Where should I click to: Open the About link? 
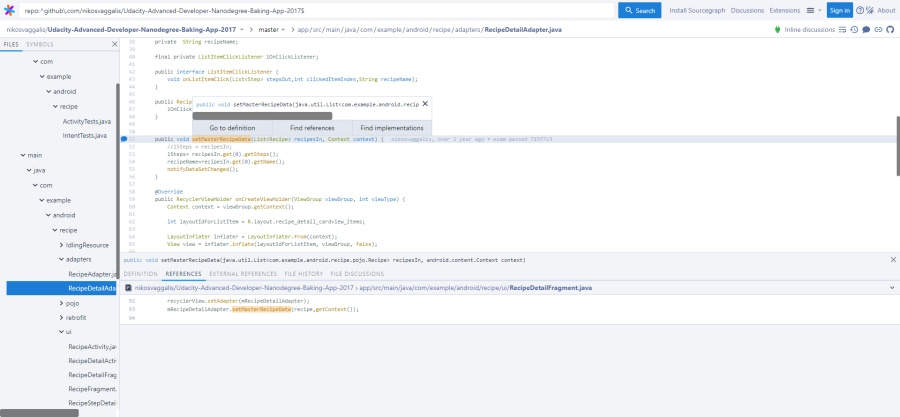pyautogui.click(x=886, y=10)
